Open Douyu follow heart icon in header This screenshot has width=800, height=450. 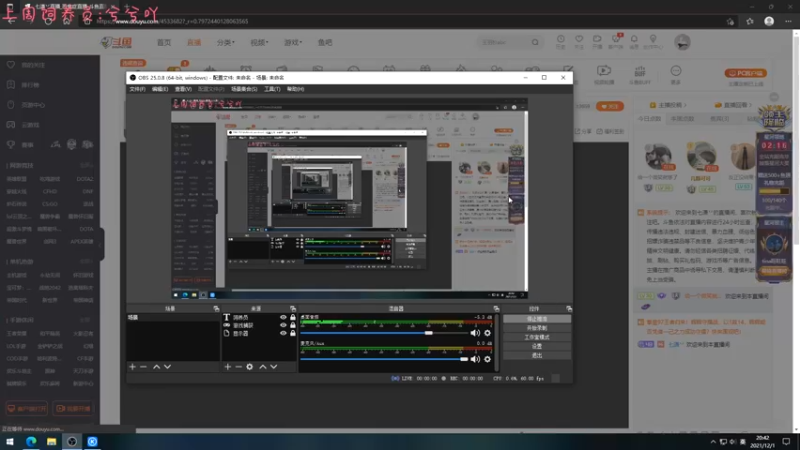pyautogui.click(x=579, y=41)
